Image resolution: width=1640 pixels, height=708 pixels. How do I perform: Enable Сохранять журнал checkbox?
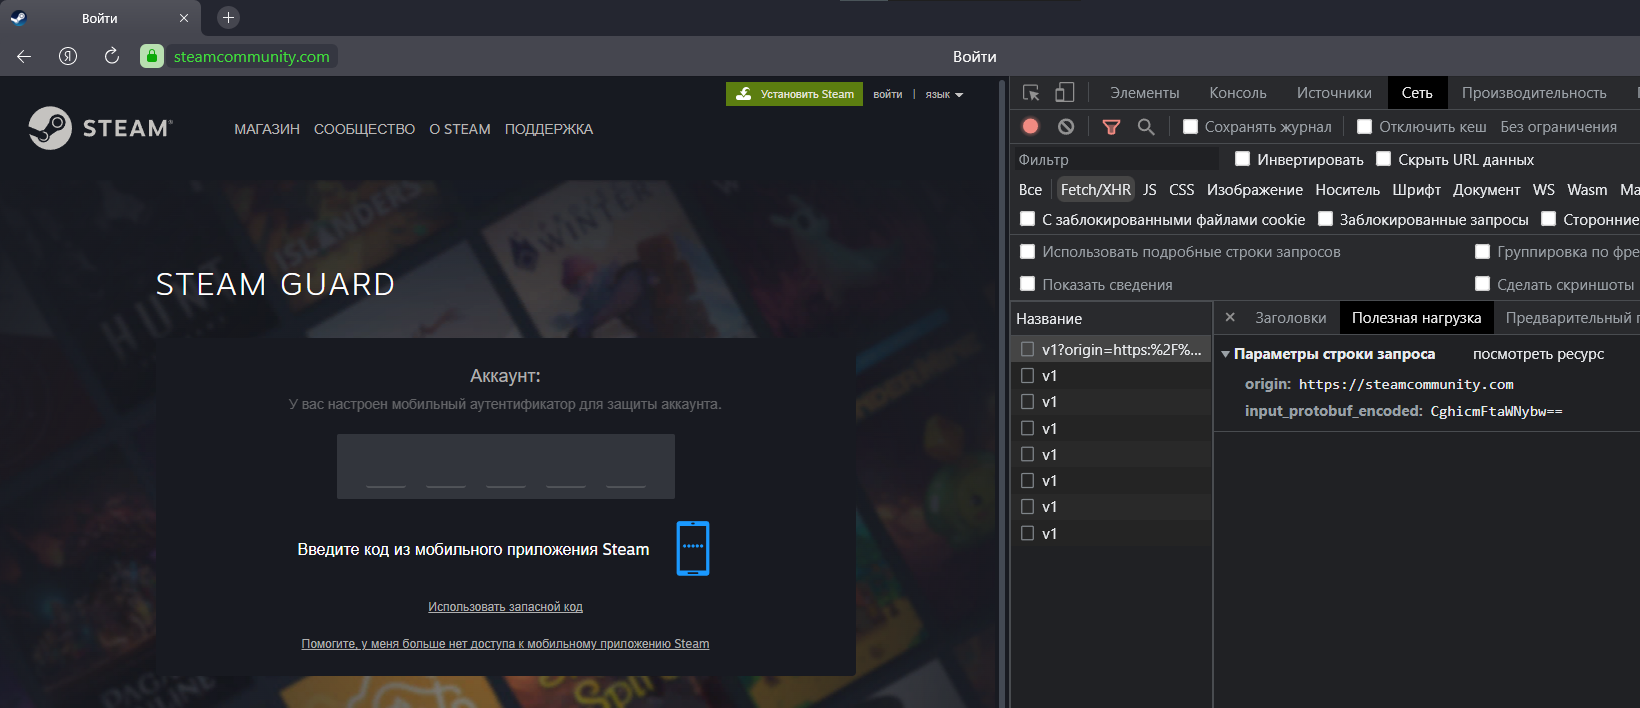1190,127
